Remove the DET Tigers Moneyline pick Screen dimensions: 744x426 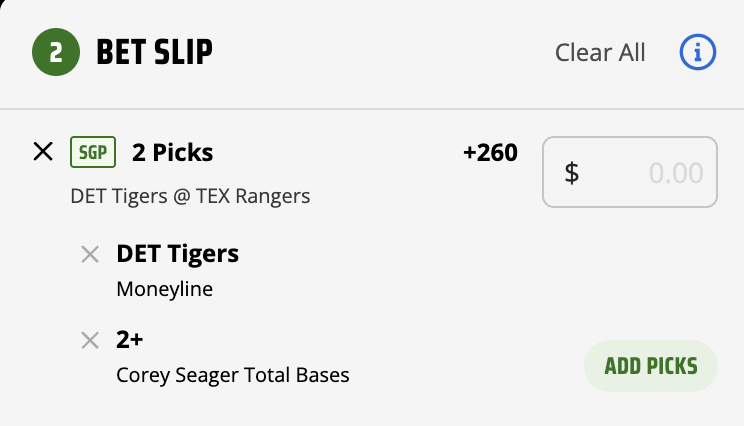coord(90,254)
